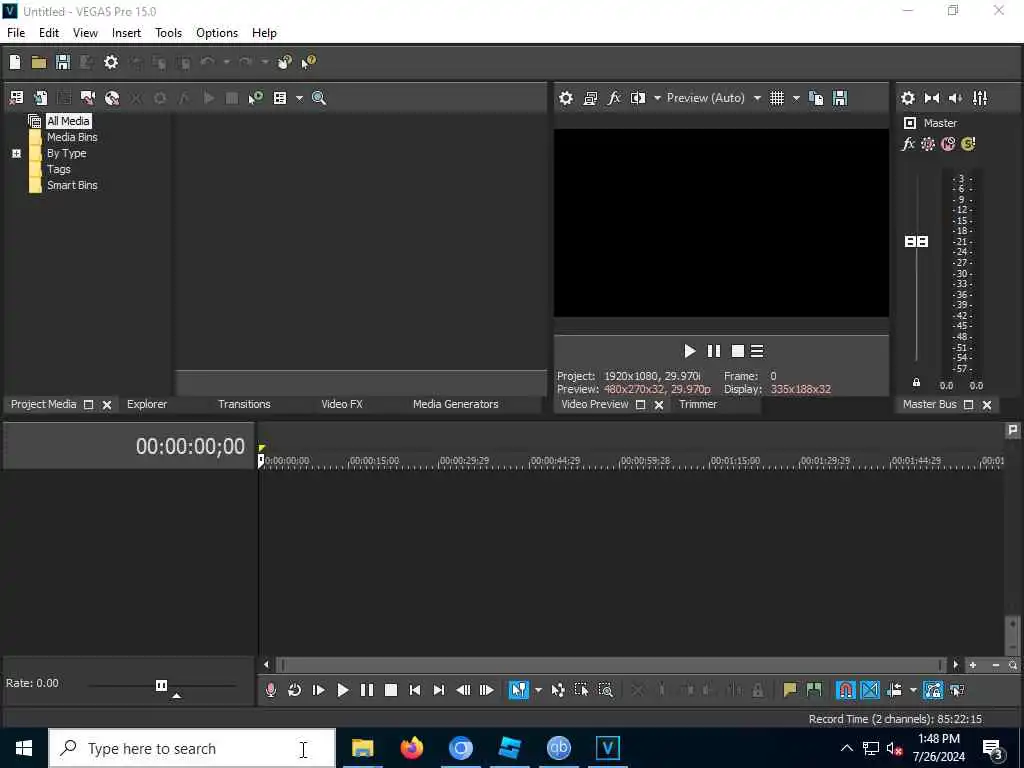Stop playback on timeline transport bar
The image size is (1024, 768).
[391, 690]
